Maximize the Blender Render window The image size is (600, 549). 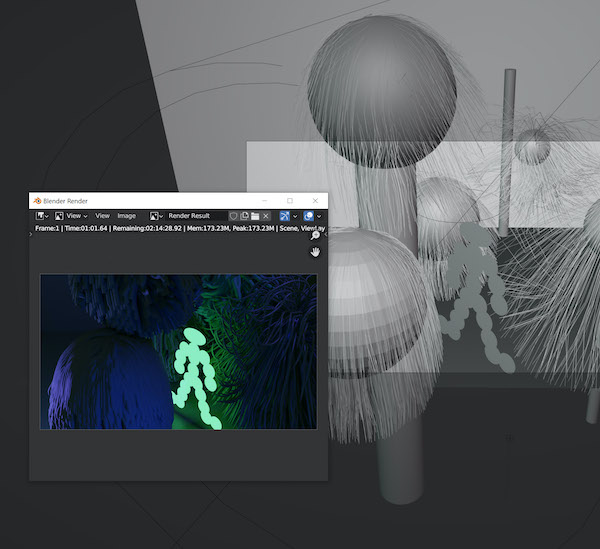click(290, 201)
